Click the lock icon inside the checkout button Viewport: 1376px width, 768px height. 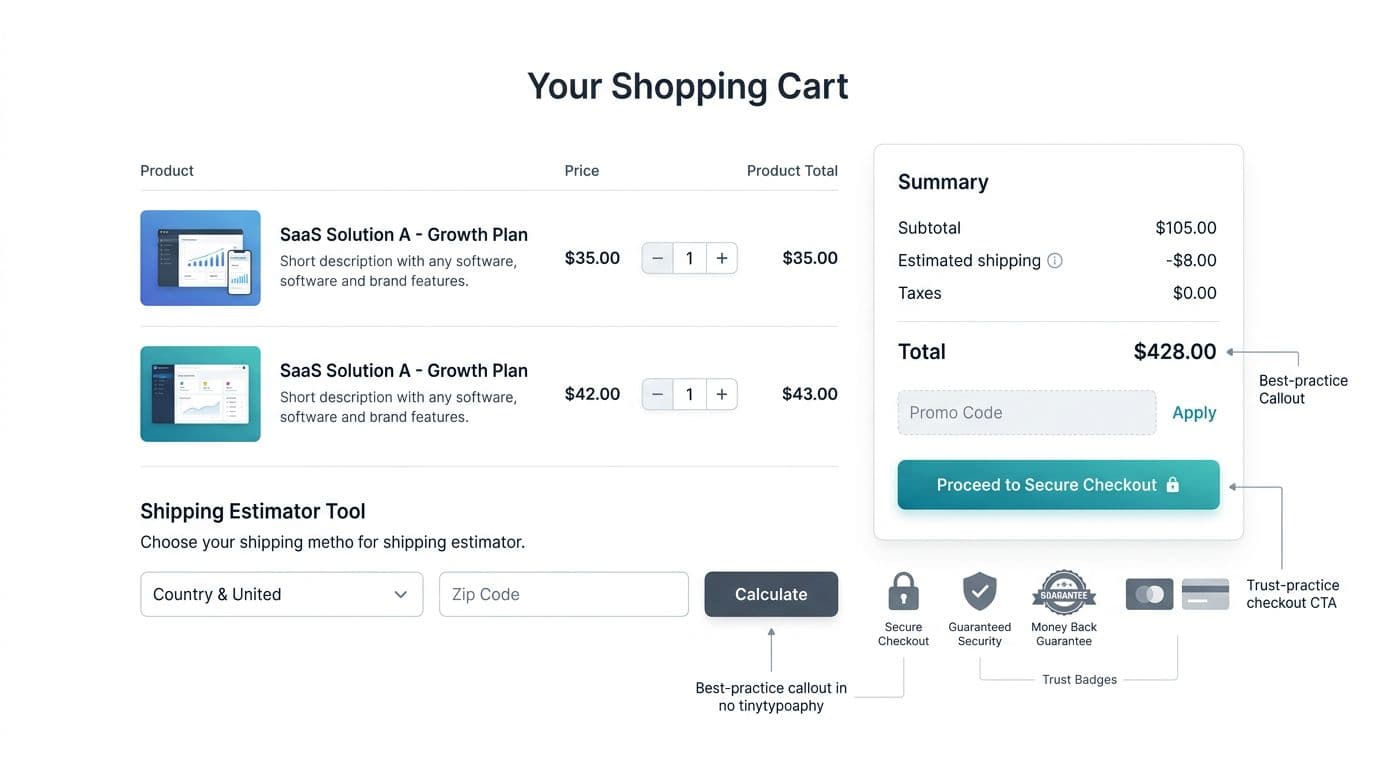pos(1172,484)
